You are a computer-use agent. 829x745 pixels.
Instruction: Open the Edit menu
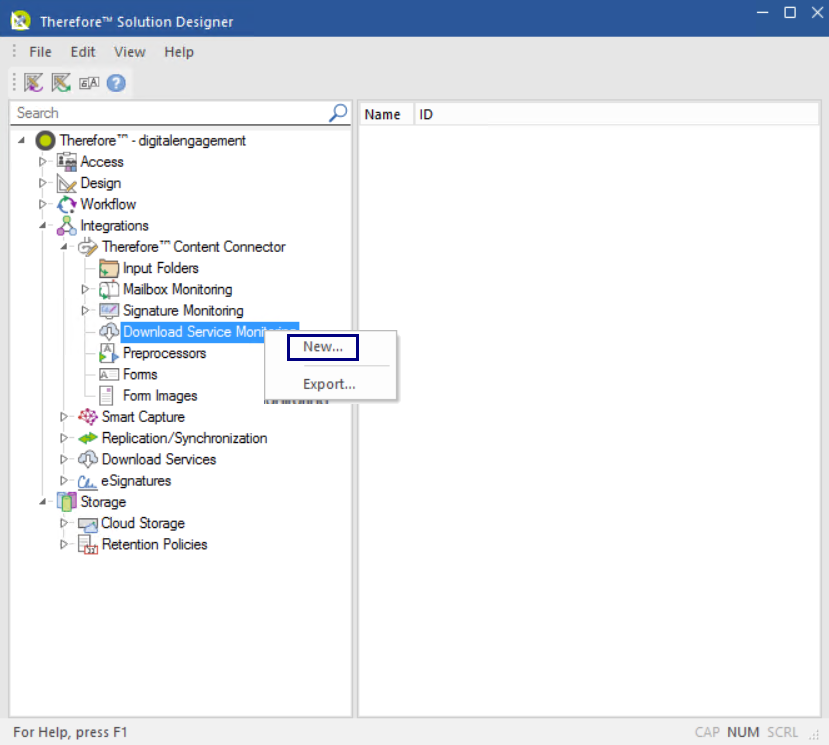coord(83,52)
